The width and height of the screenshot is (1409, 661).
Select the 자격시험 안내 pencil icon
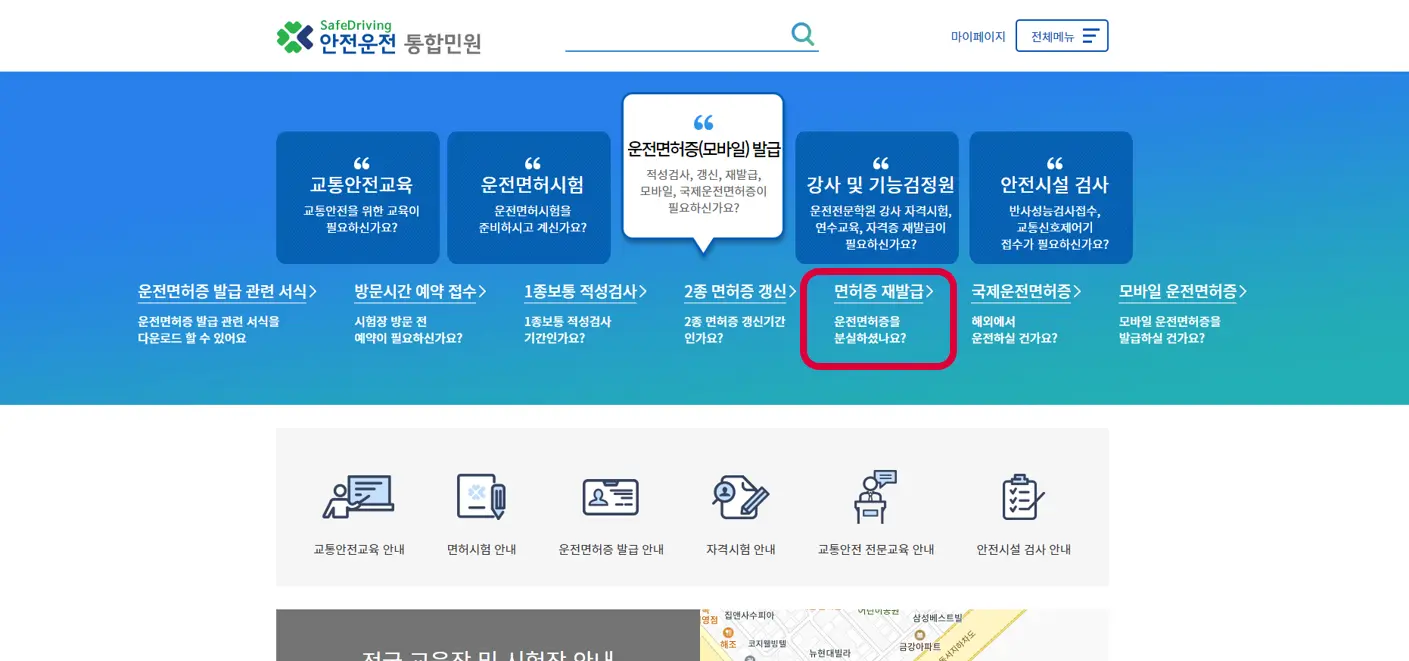tap(741, 497)
